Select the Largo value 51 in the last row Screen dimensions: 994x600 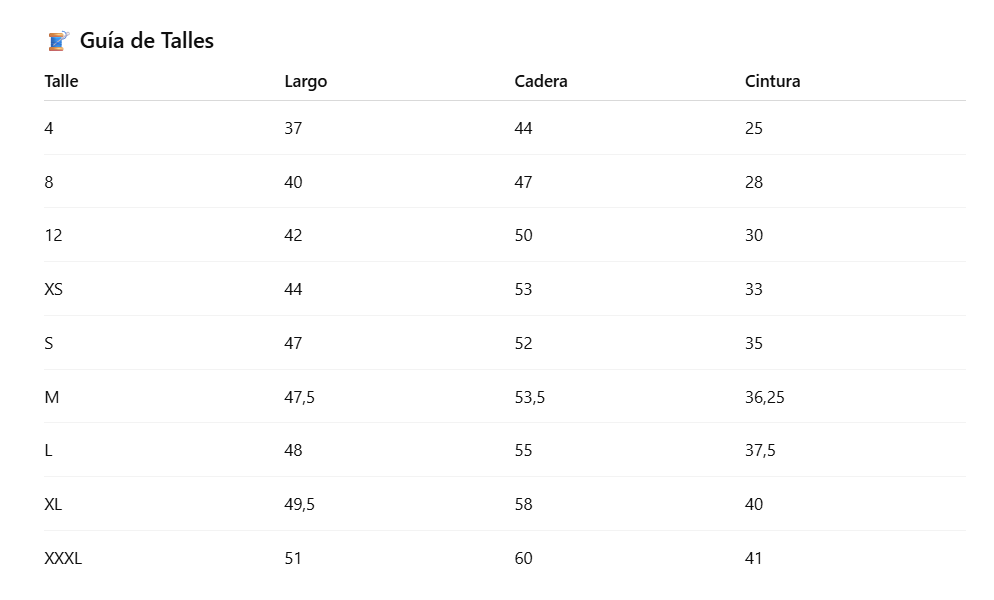pos(292,558)
